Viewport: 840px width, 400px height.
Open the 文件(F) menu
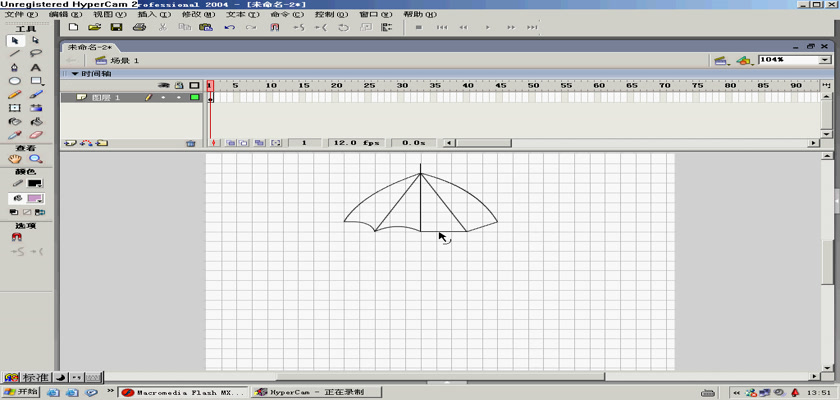(21, 14)
